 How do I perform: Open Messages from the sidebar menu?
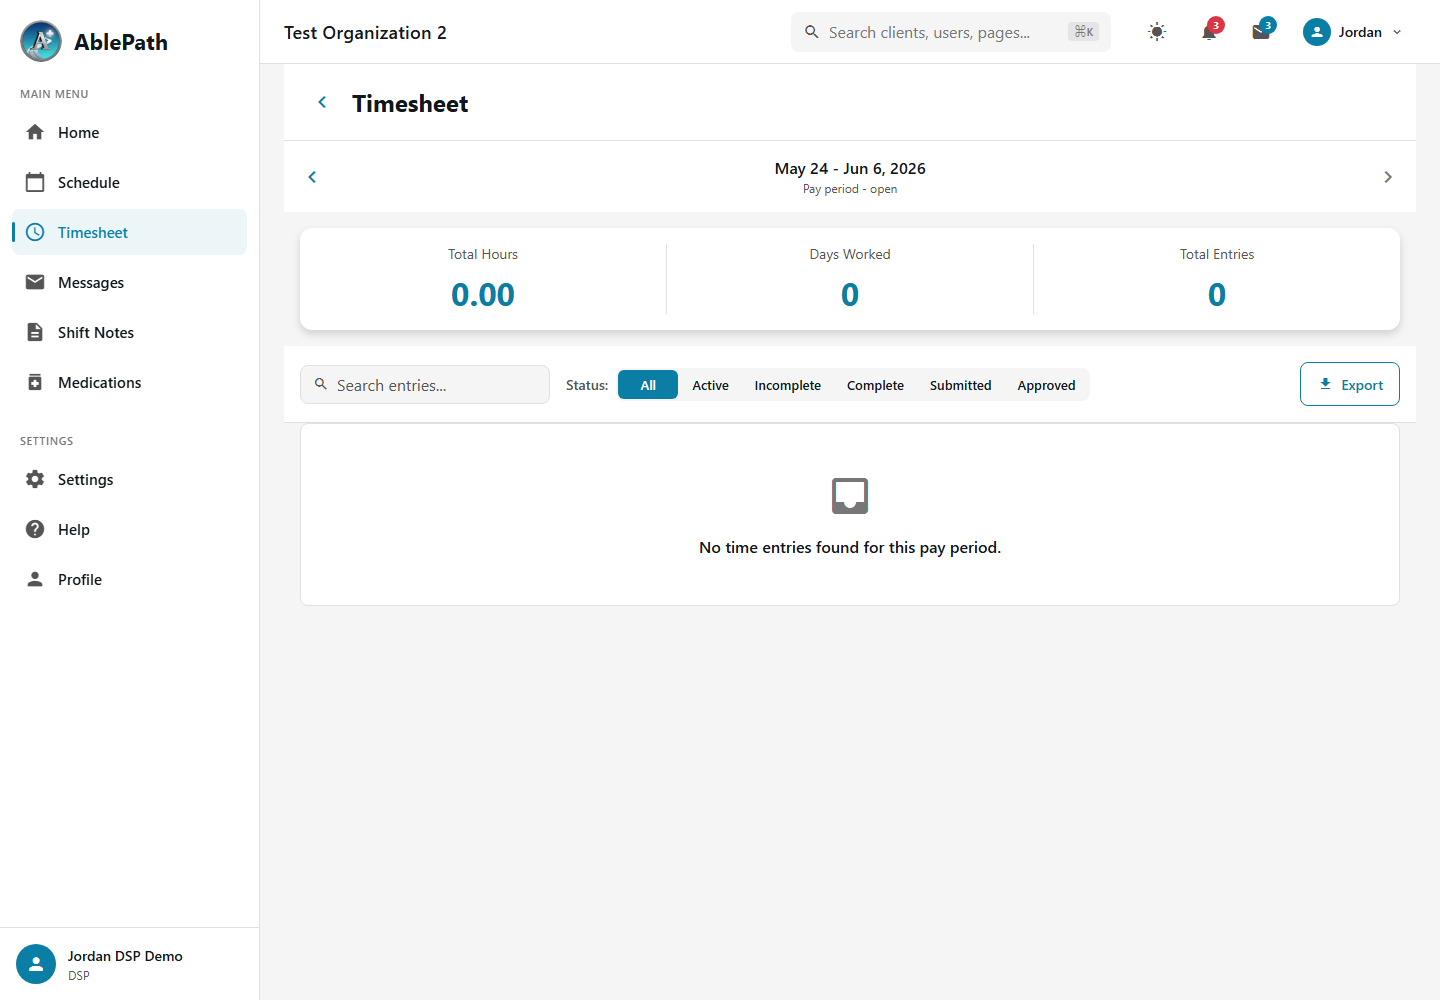click(x=129, y=282)
